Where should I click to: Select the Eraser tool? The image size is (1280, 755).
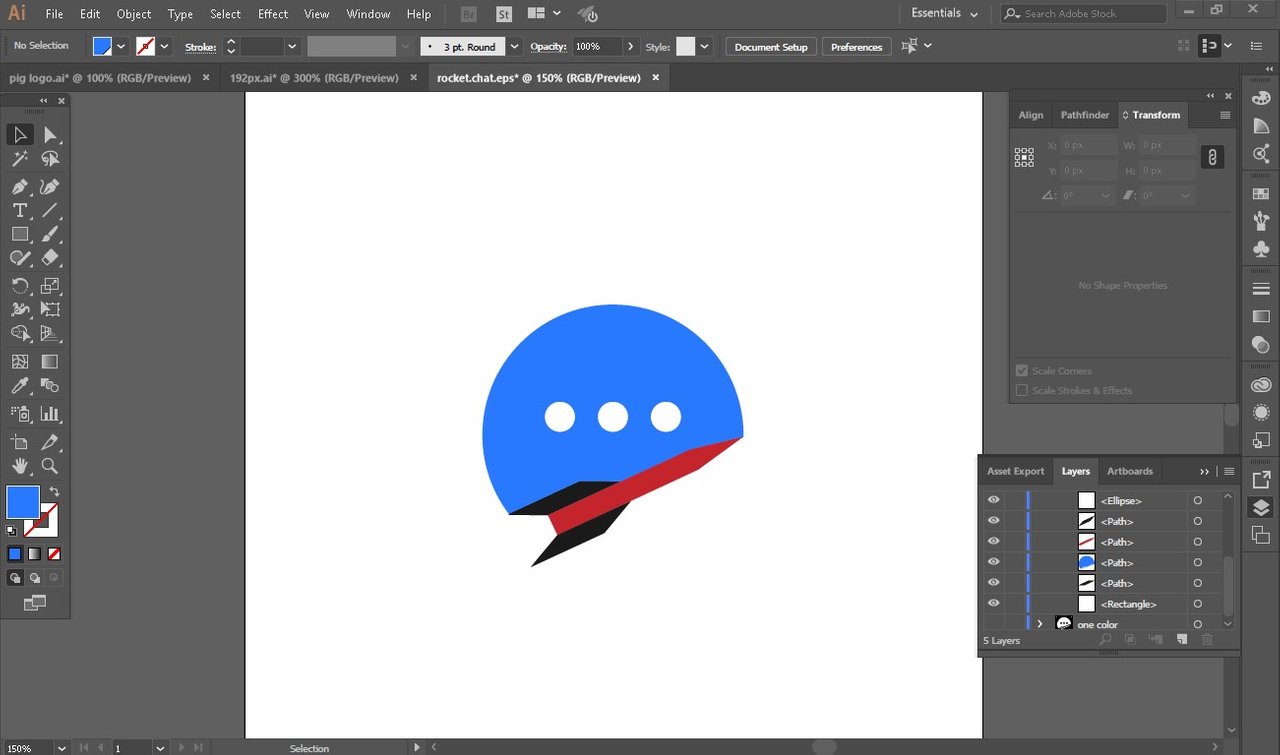(50, 258)
